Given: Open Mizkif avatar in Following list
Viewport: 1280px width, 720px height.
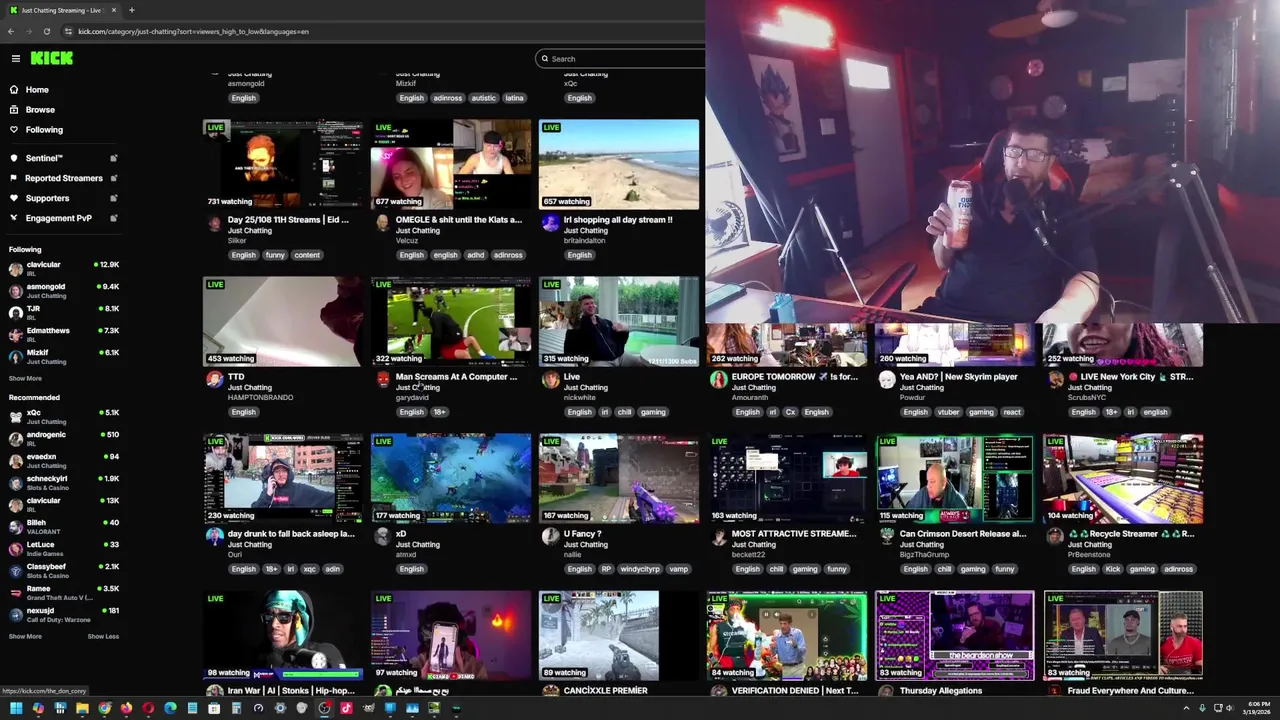Looking at the screenshot, I should tap(16, 356).
